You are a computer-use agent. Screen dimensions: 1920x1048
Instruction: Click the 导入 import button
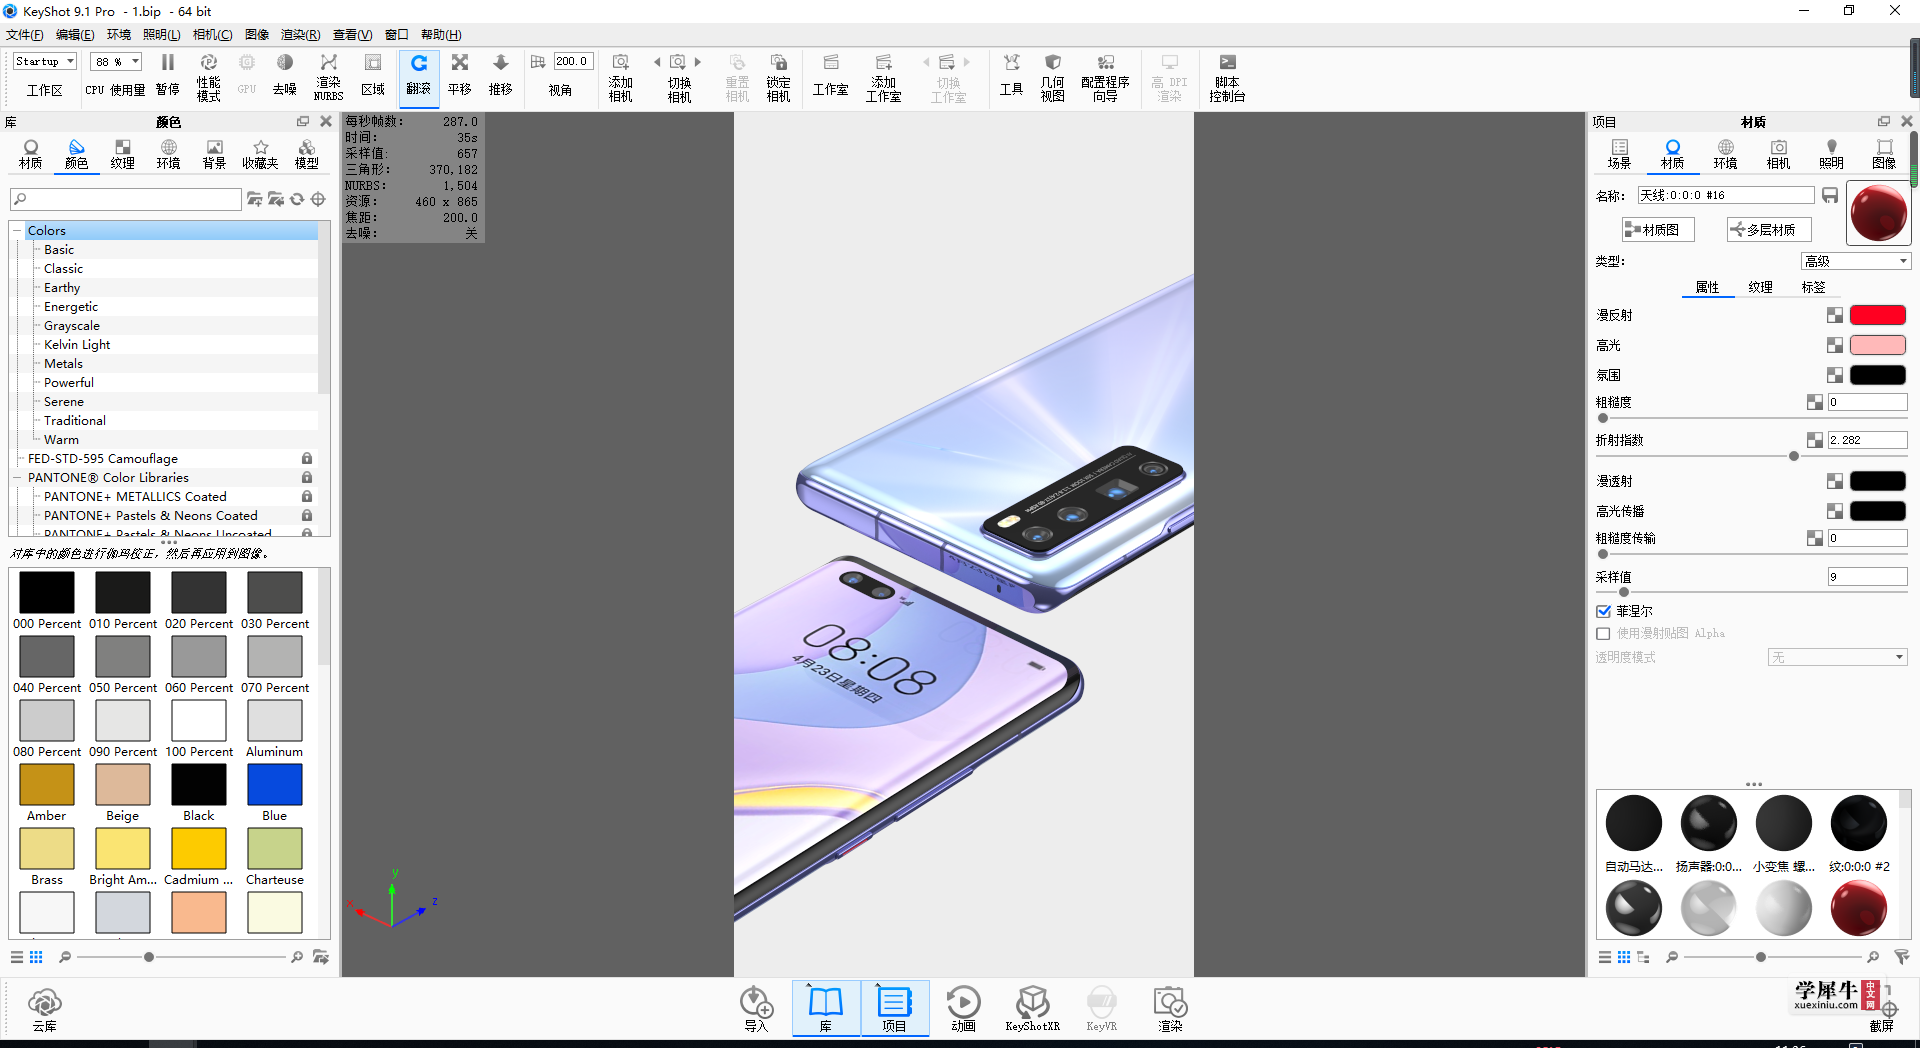point(756,1009)
